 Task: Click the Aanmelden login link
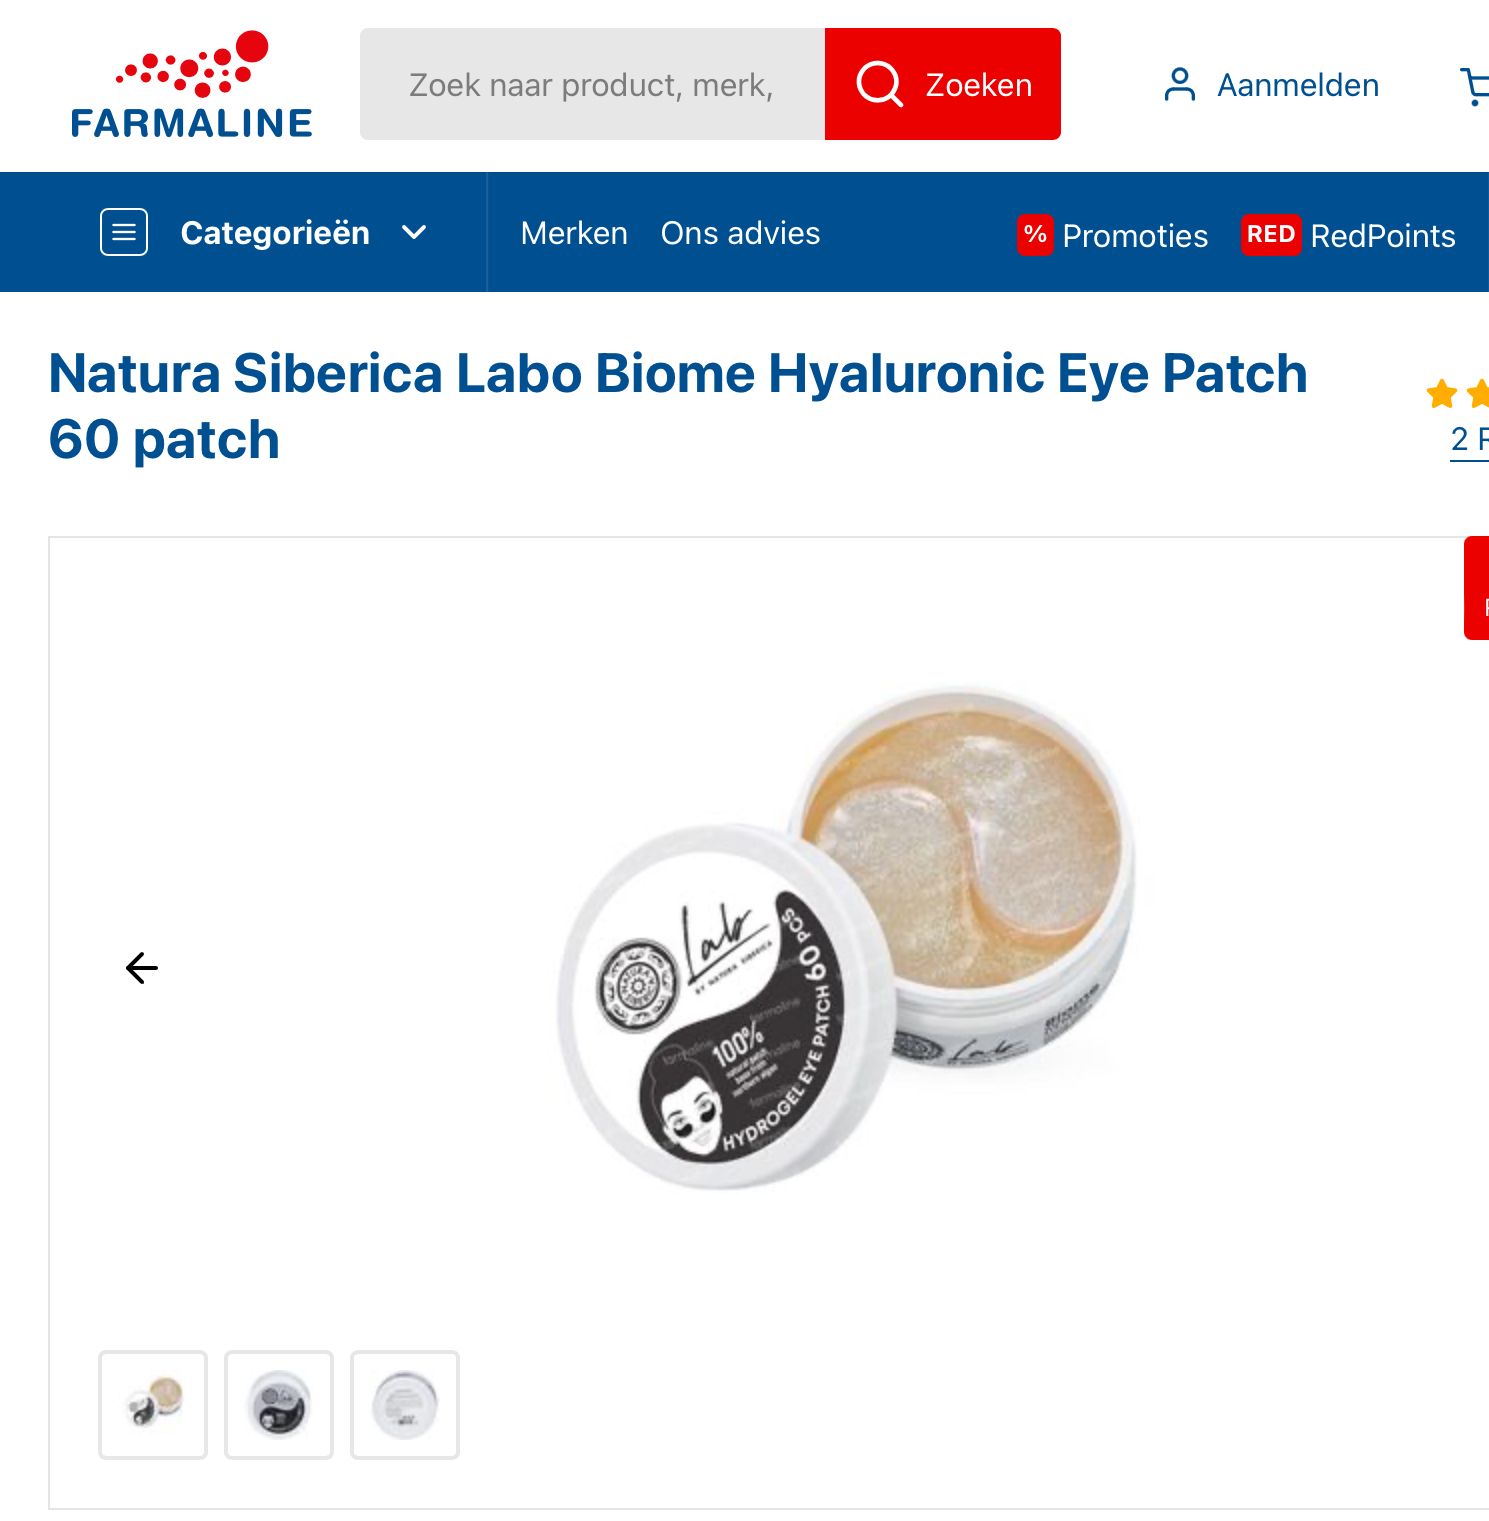(x=1298, y=85)
